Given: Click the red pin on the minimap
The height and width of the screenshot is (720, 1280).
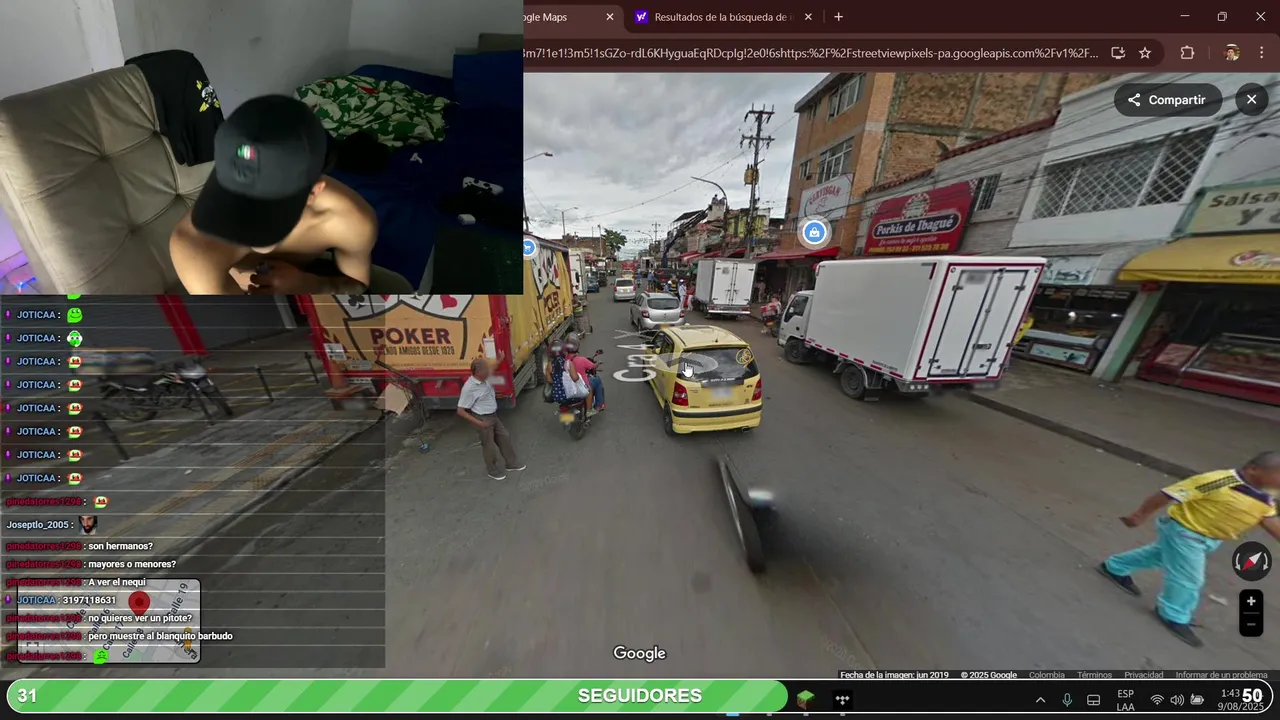Looking at the screenshot, I should pyautogui.click(x=139, y=603).
